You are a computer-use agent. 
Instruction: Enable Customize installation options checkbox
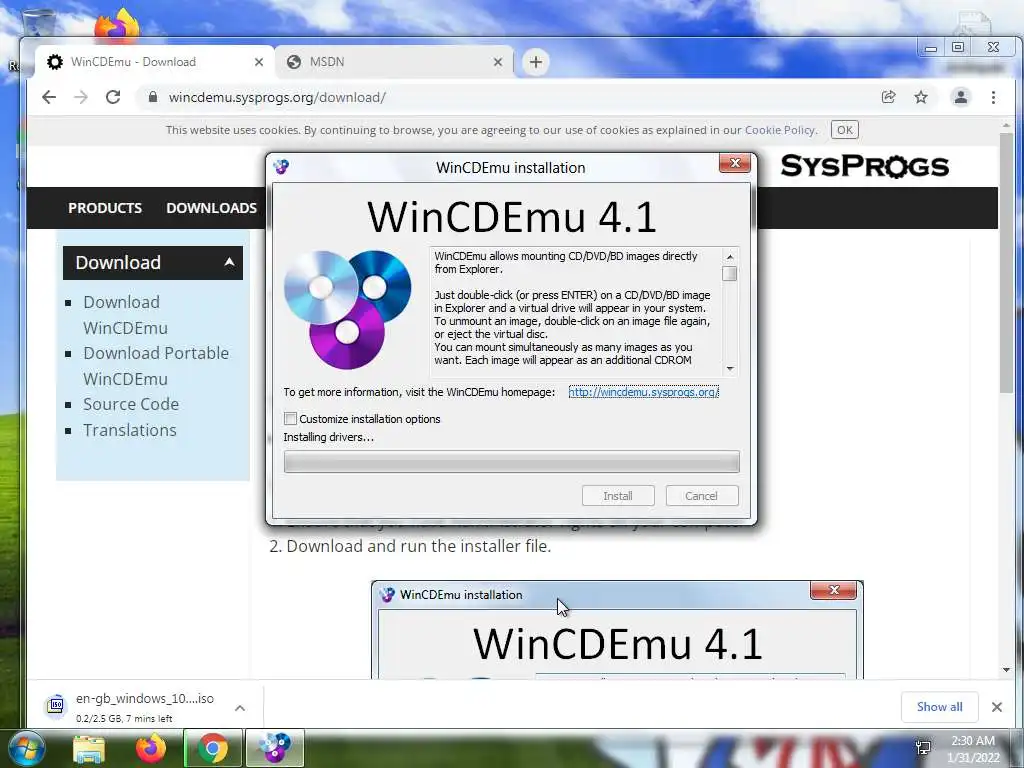[x=291, y=419]
